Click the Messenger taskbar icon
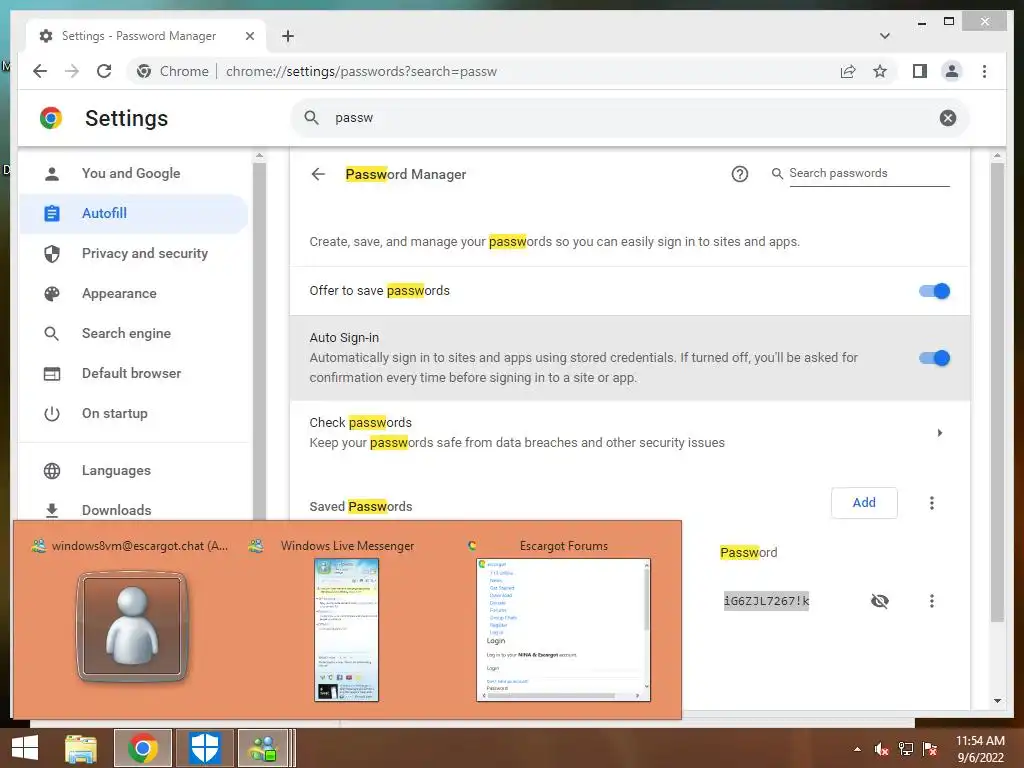This screenshot has height=768, width=1024. (264, 748)
